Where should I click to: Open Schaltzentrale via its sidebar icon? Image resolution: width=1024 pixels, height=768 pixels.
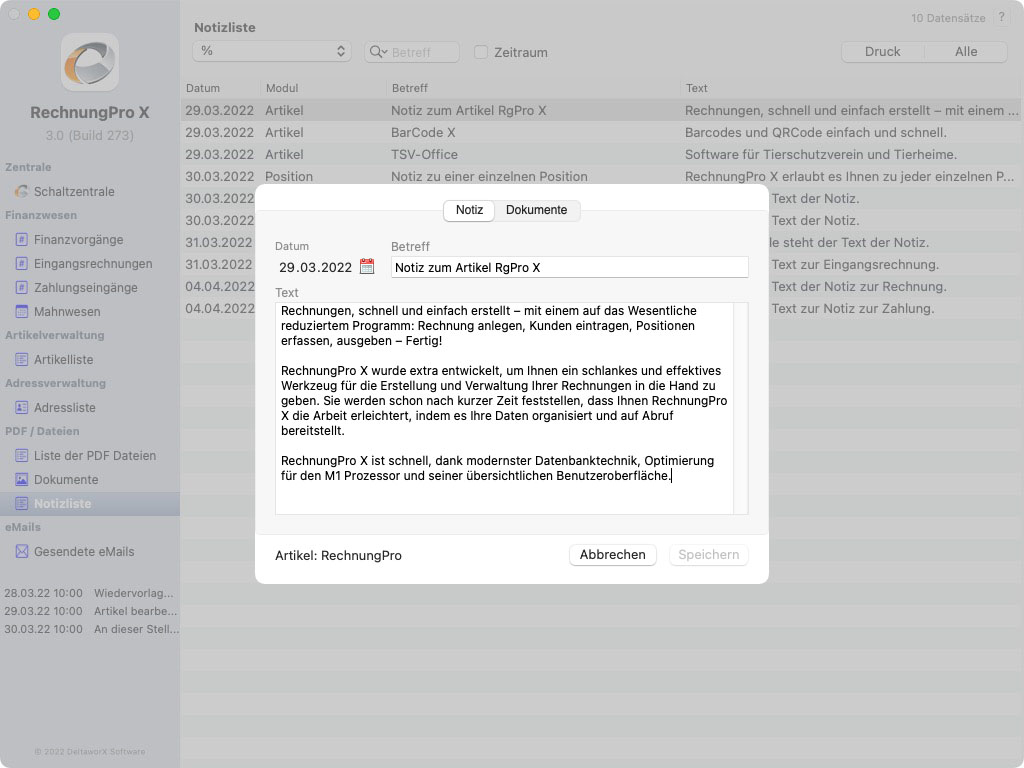click(x=22, y=191)
